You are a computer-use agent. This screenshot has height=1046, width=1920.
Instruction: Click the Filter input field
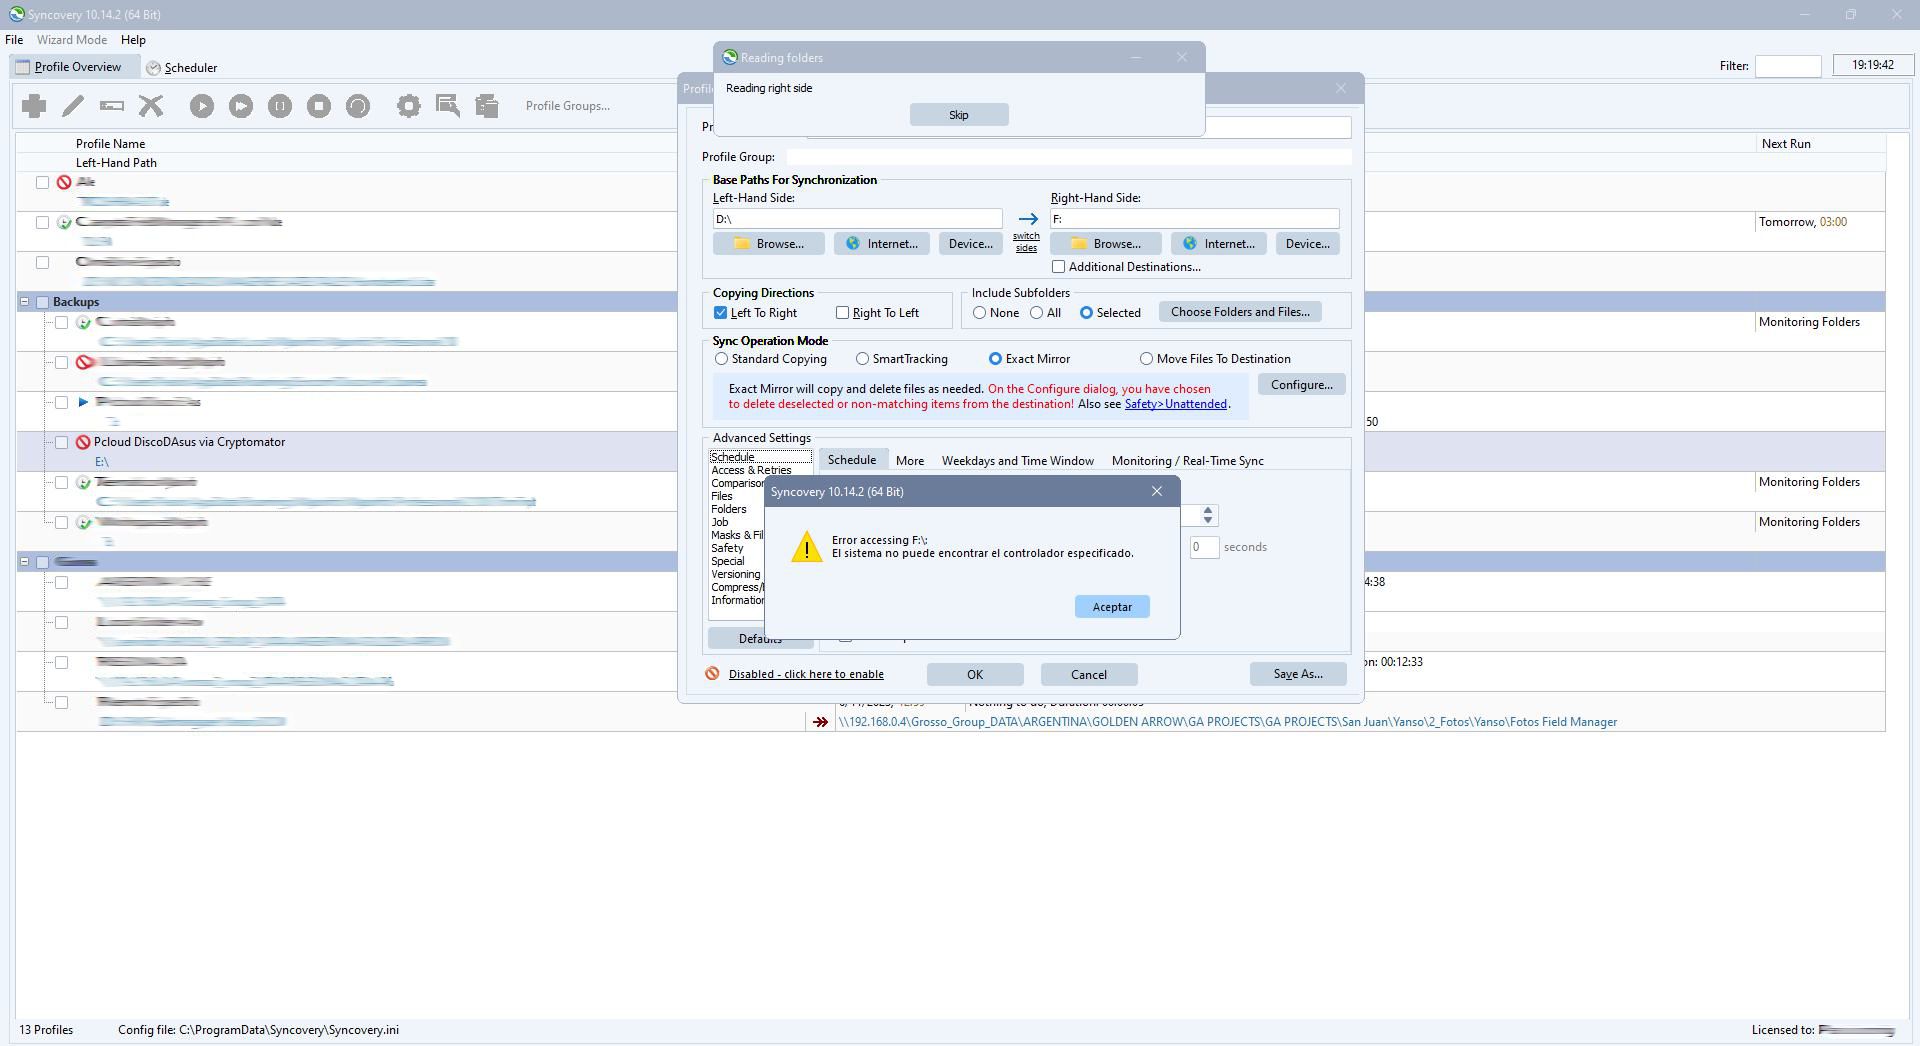pyautogui.click(x=1787, y=66)
